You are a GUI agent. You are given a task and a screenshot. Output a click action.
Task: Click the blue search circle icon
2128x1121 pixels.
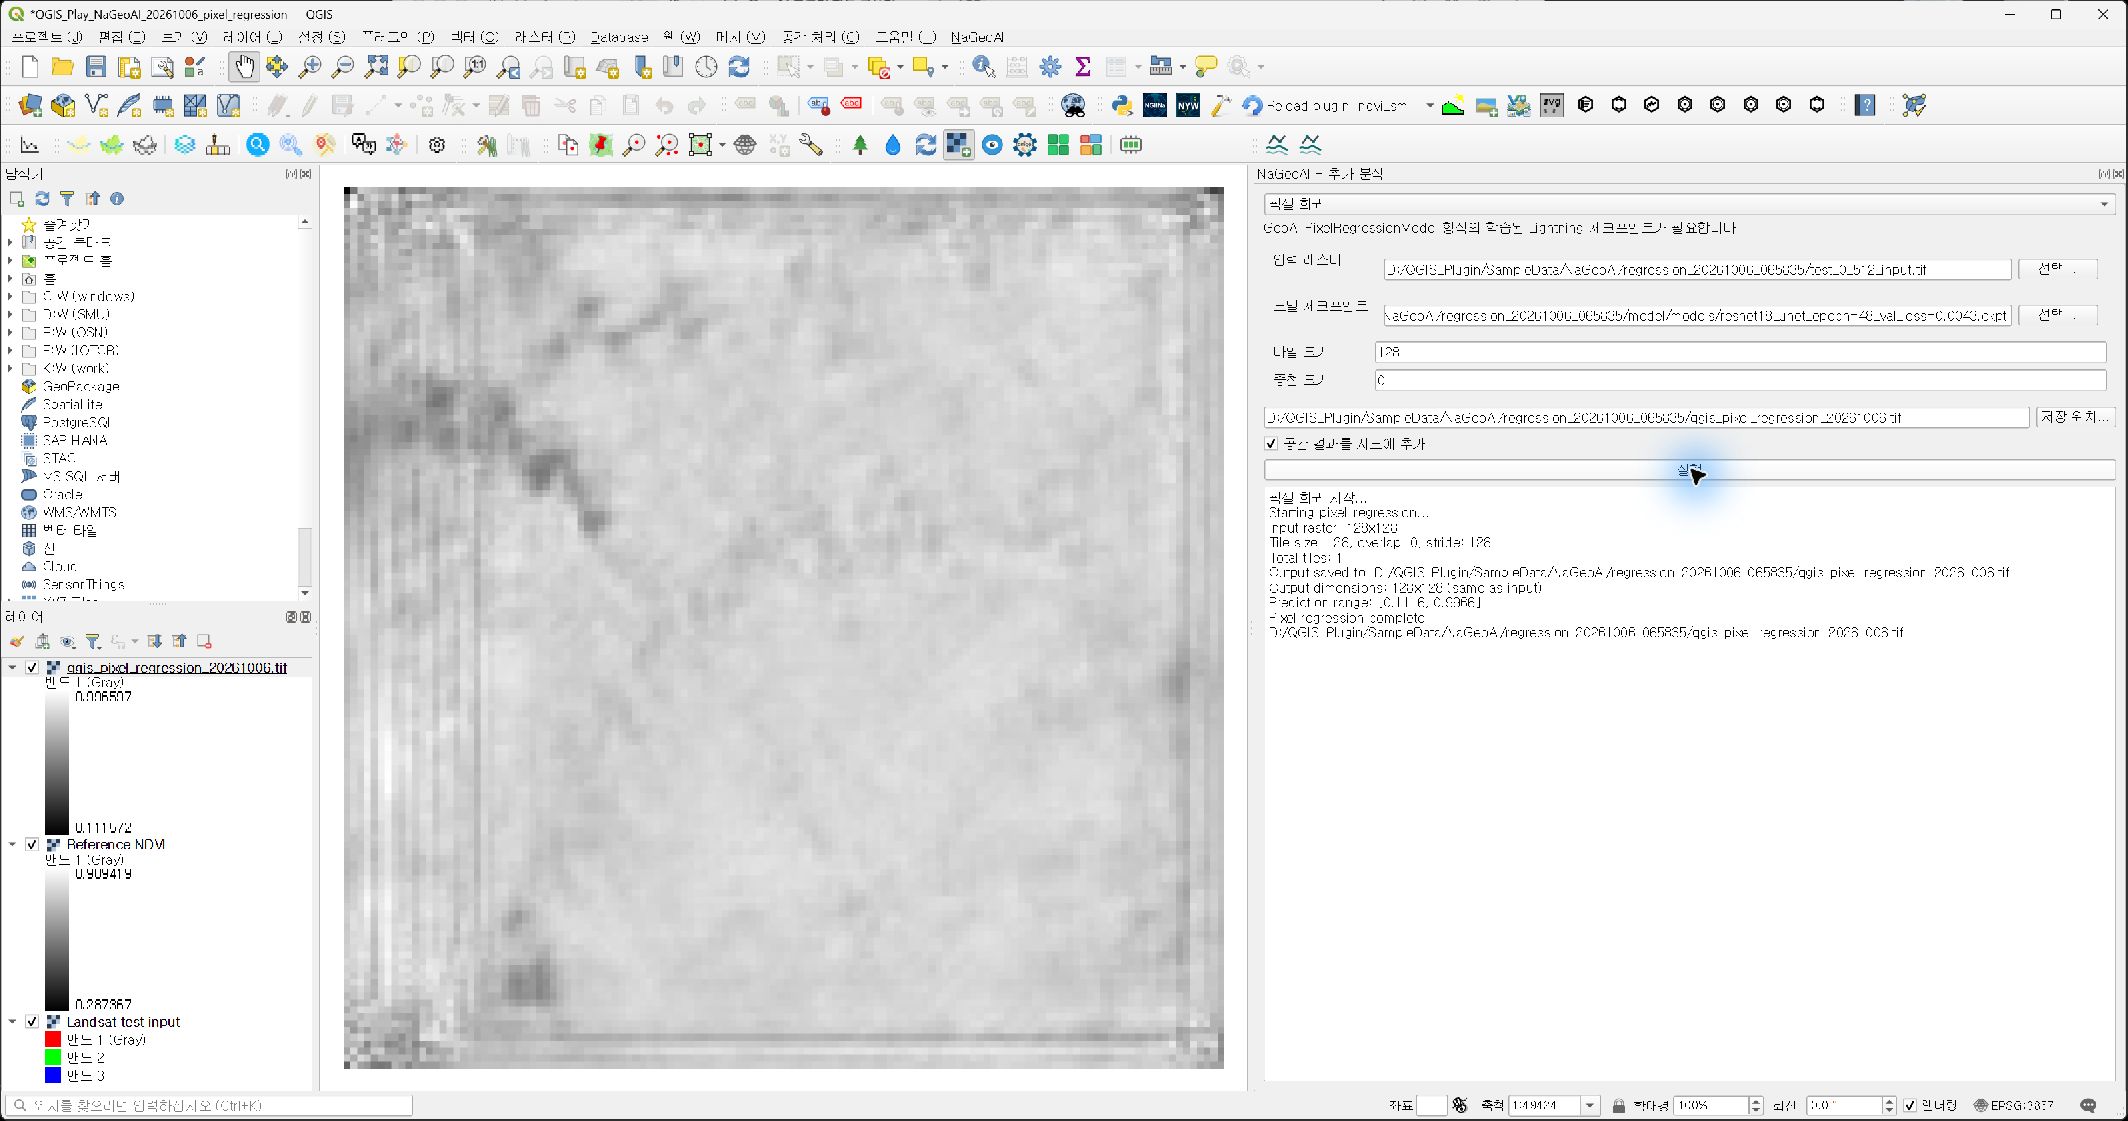click(258, 145)
